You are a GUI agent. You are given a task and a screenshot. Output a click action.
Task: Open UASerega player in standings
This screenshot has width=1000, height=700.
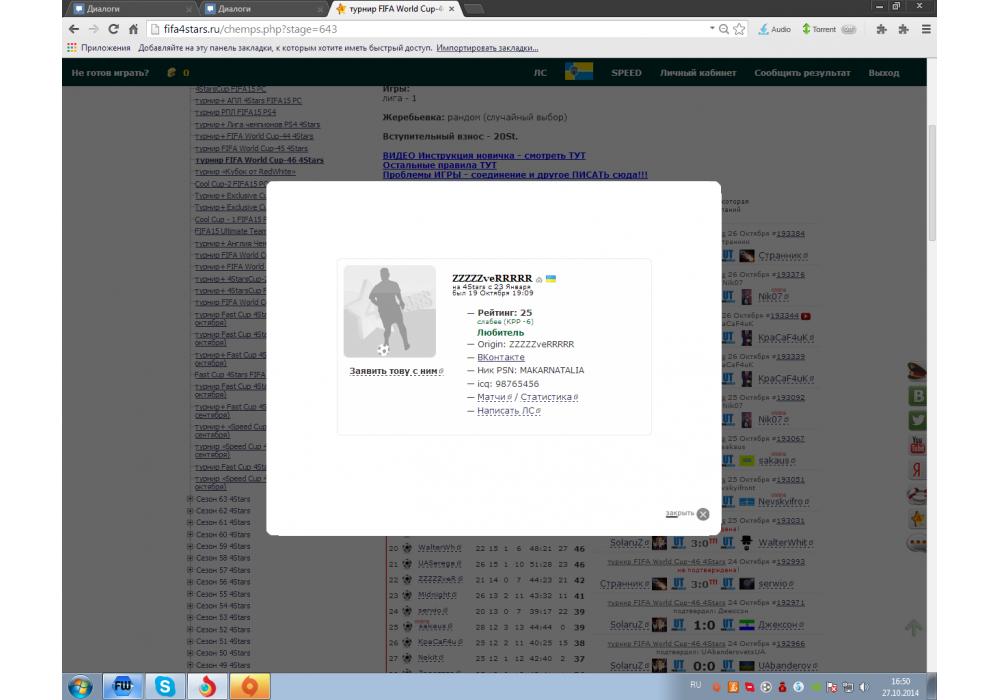(439, 564)
